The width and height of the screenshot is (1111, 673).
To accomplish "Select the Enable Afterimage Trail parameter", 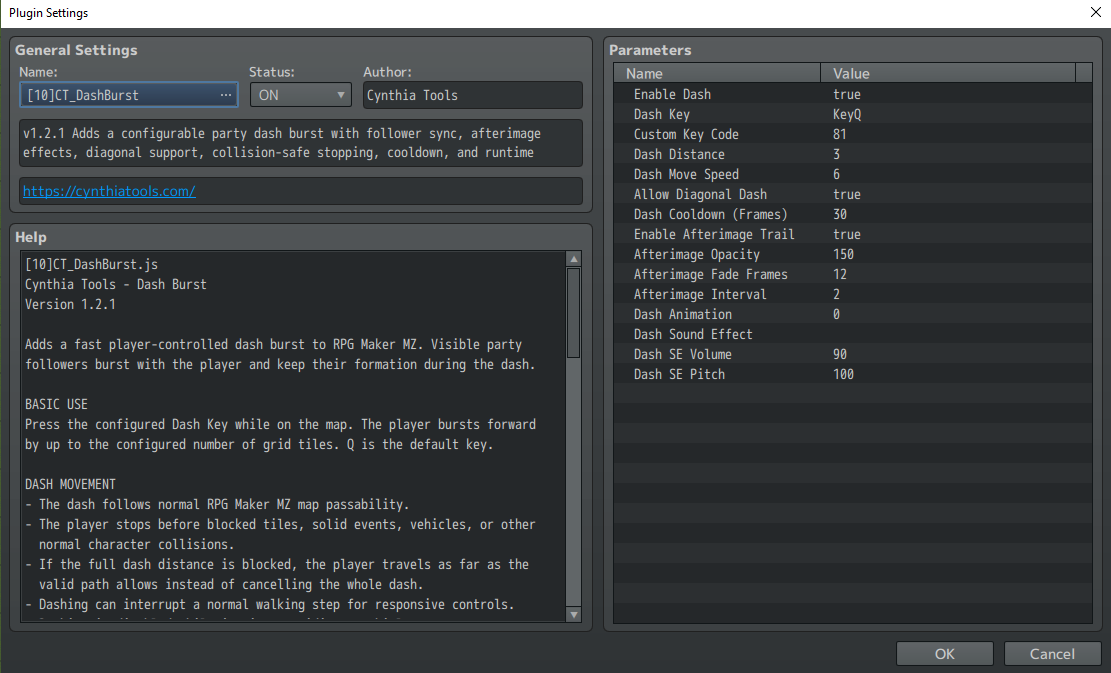I will tap(853, 234).
